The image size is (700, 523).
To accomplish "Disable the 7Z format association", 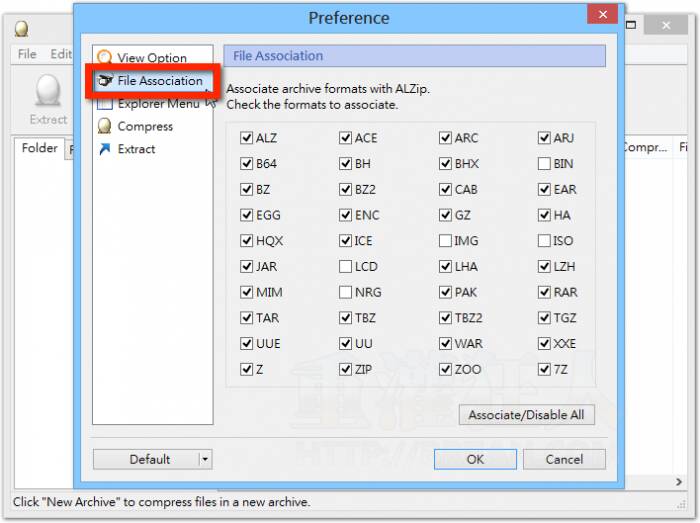I will [544, 369].
